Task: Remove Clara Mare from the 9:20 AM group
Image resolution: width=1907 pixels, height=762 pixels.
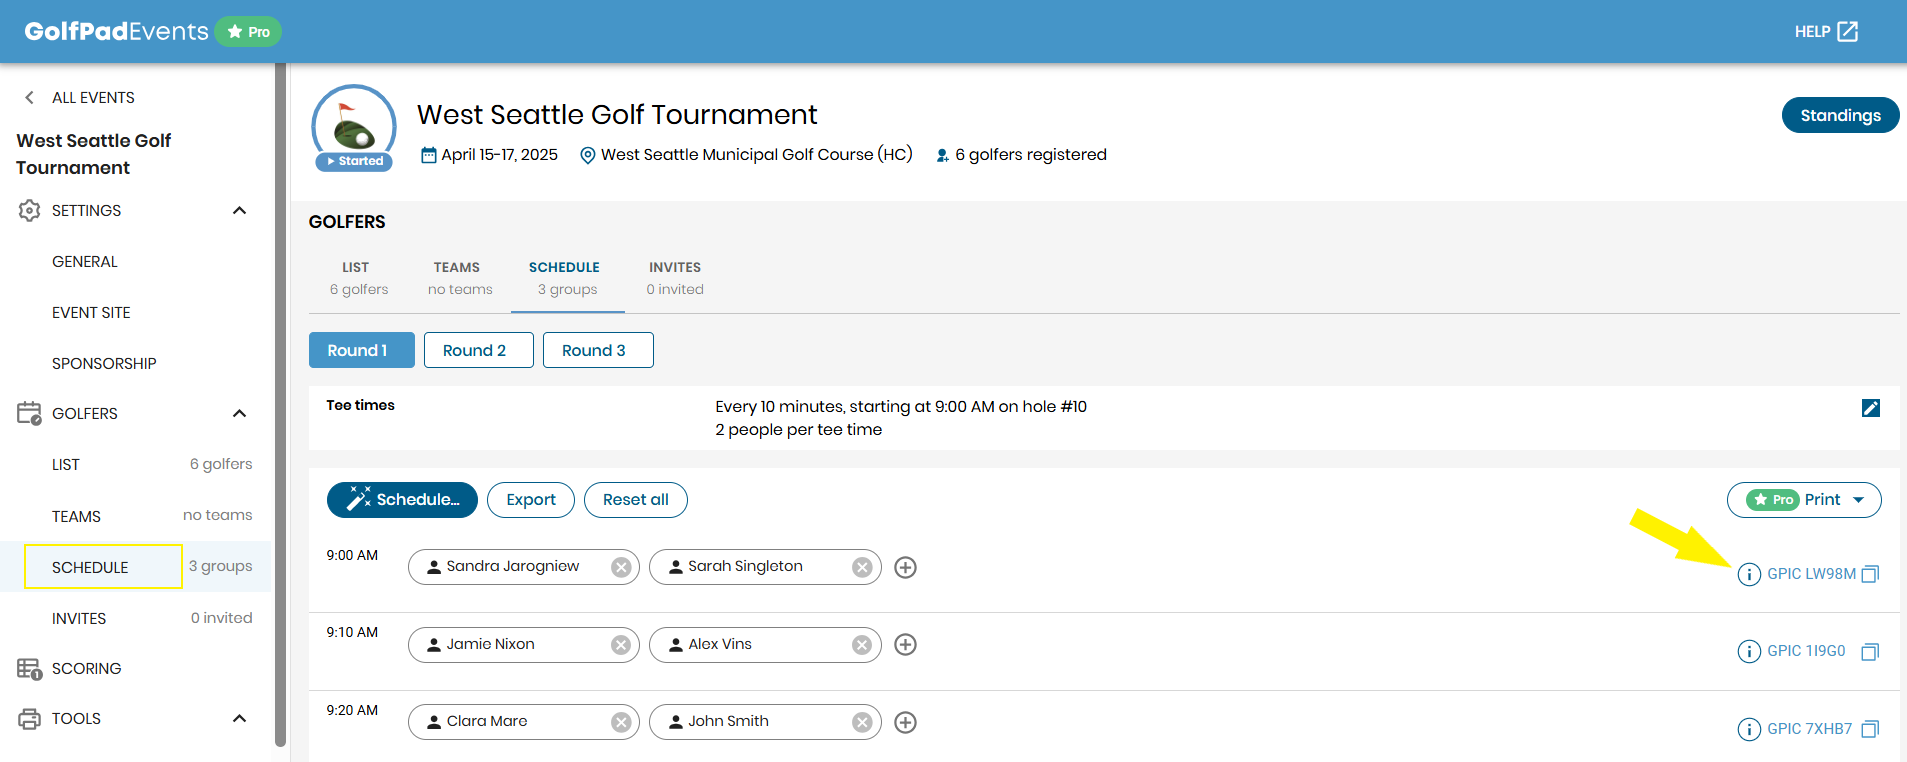Action: 621,722
